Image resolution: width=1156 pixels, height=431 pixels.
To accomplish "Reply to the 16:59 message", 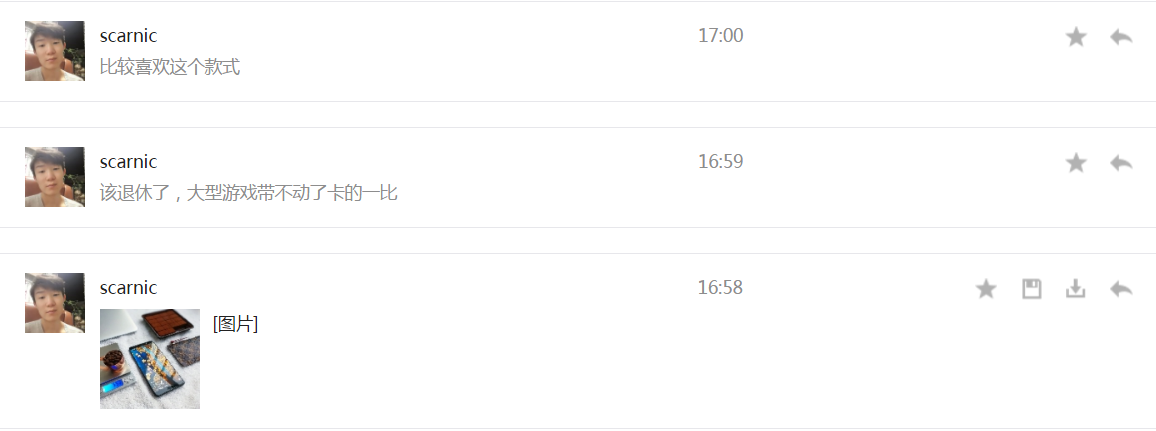I will (1121, 163).
